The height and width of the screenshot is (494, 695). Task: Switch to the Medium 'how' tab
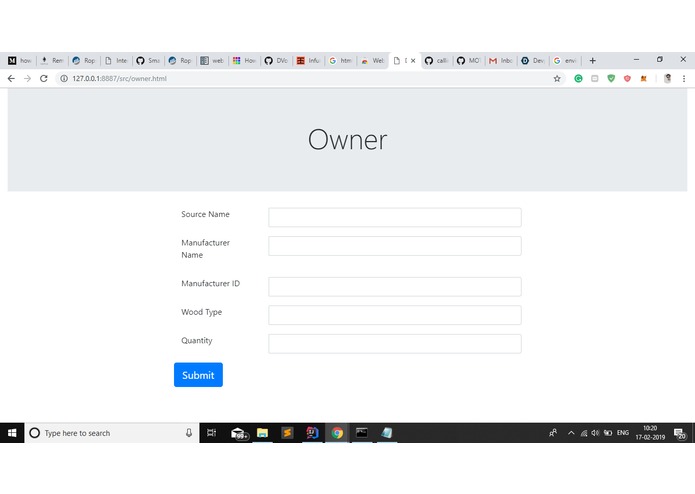(x=20, y=61)
